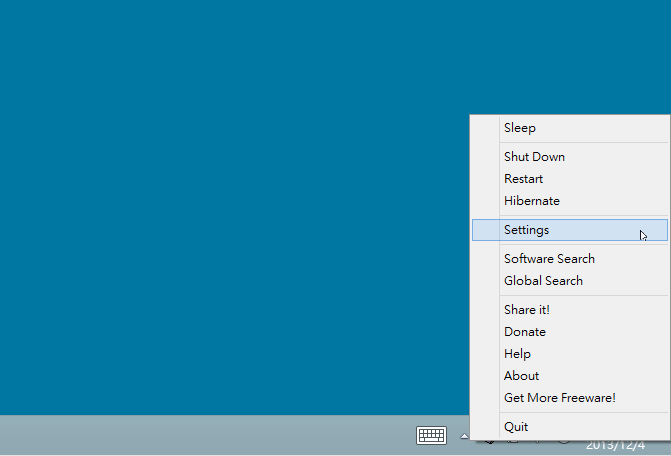Screen dimensions: 671x456
Task: Click Restart in the context menu
Action: (570, 179)
